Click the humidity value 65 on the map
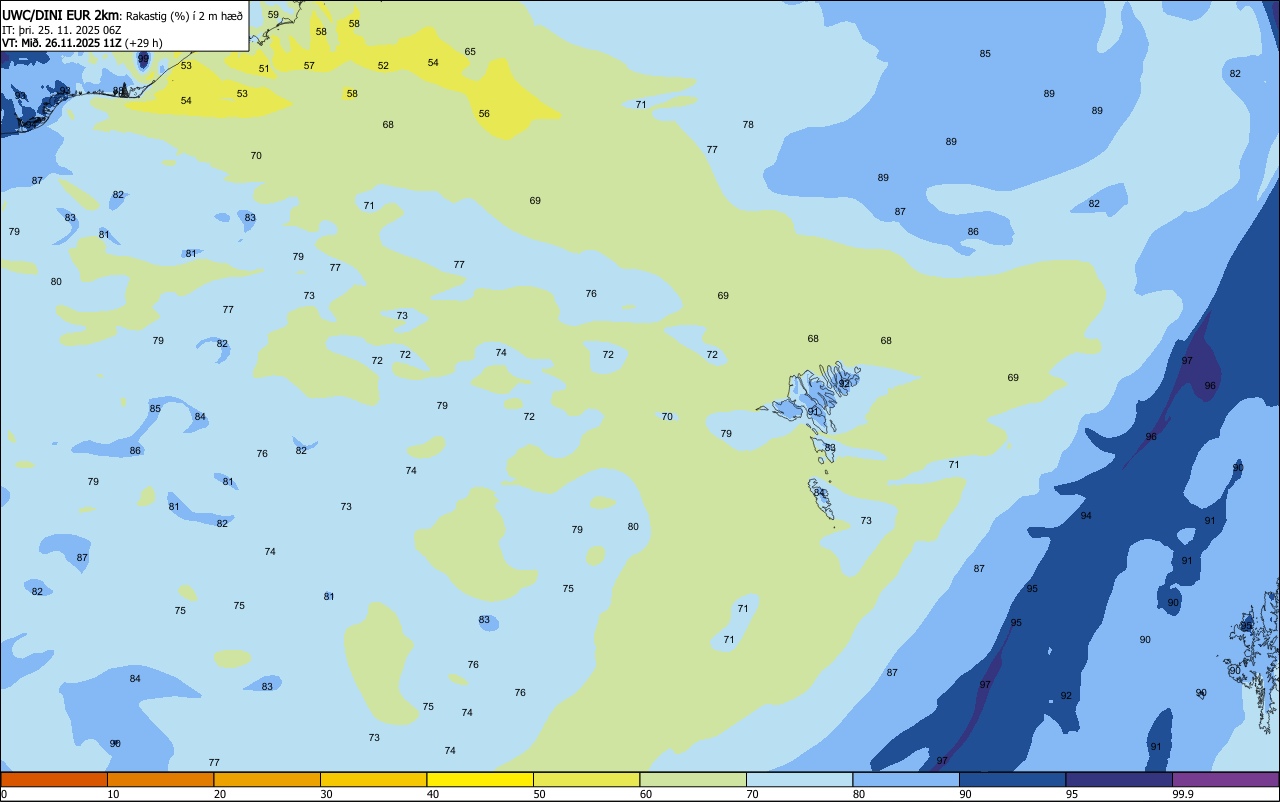Viewport: 1280px width, 802px height. [470, 52]
